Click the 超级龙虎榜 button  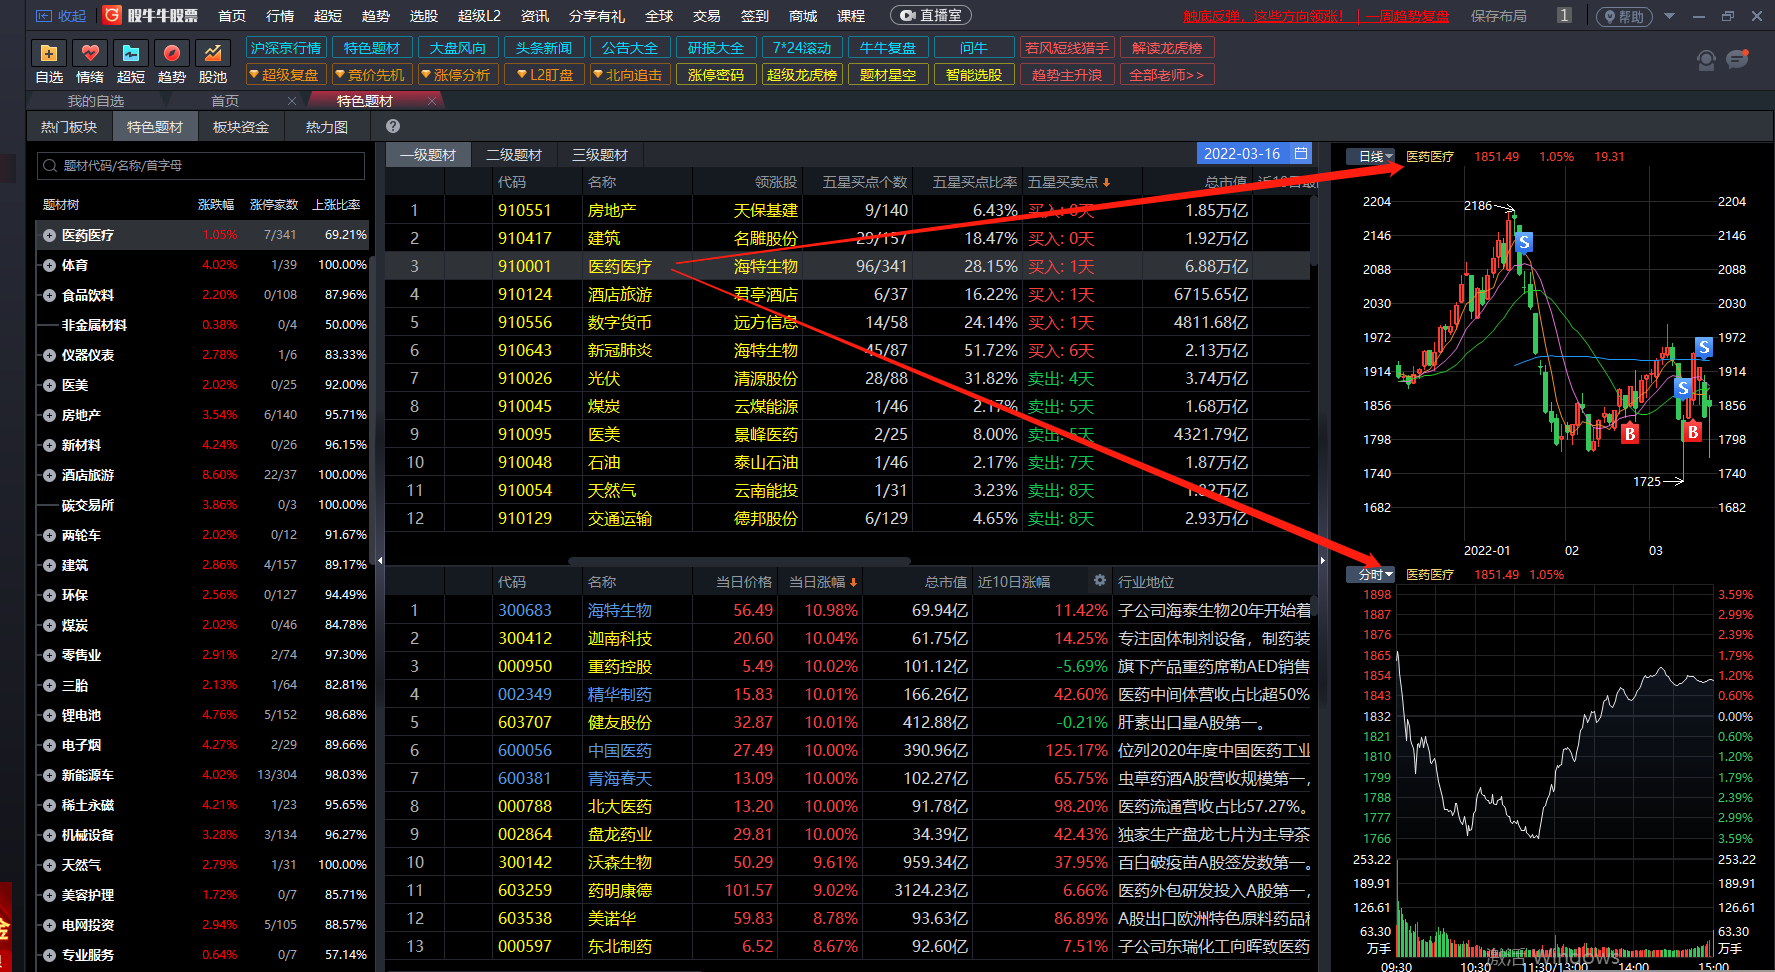[802, 75]
